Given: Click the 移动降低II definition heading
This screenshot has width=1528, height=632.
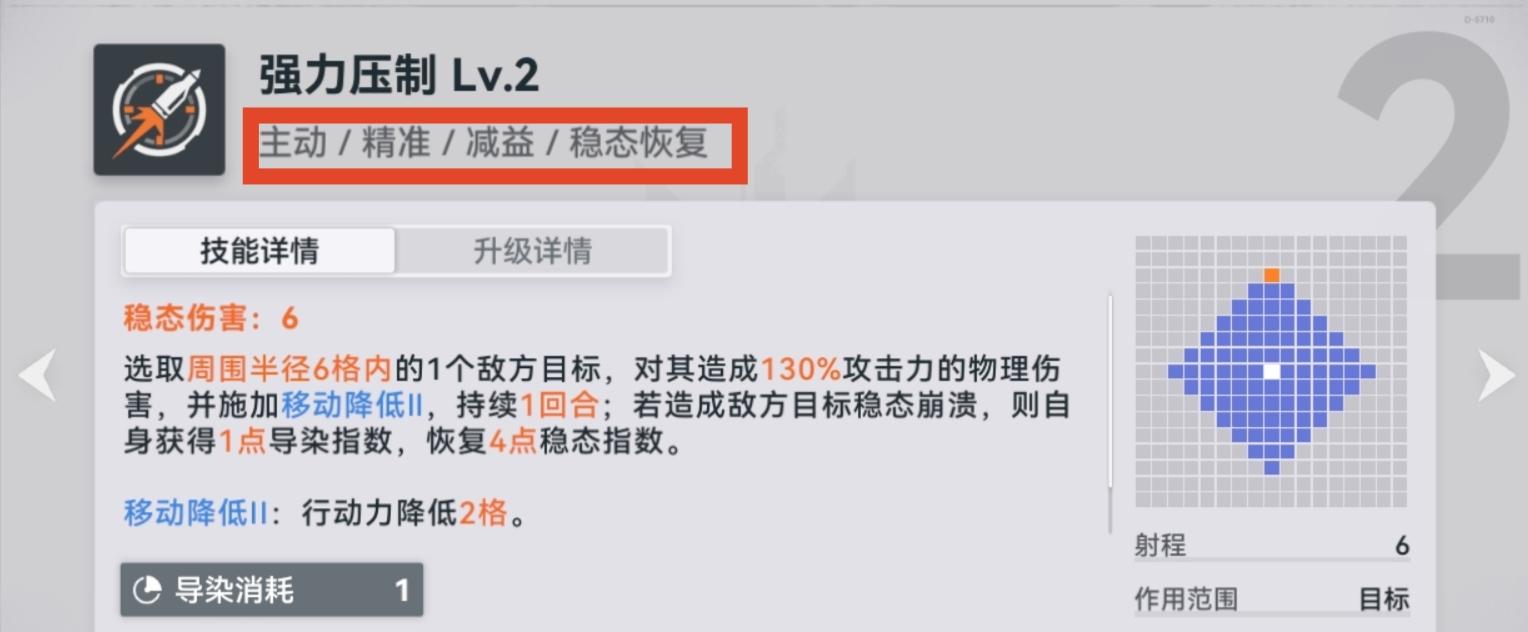Looking at the screenshot, I should pyautogui.click(x=195, y=514).
